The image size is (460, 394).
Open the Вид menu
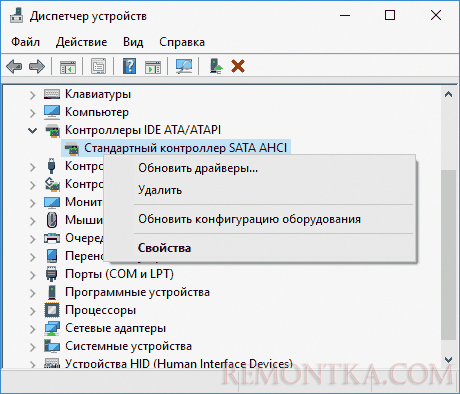[133, 42]
